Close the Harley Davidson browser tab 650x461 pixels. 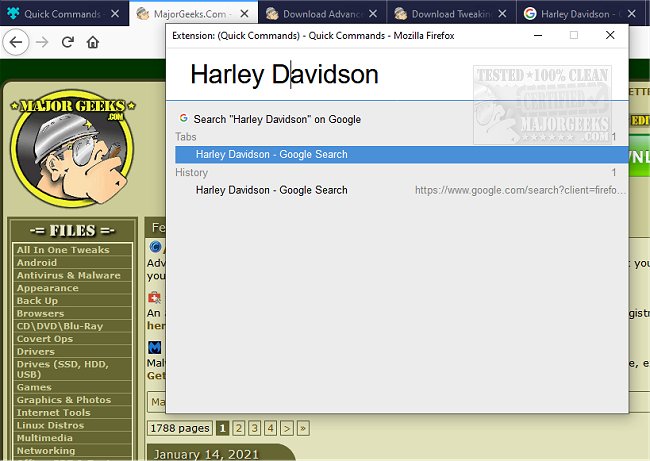click(632, 14)
